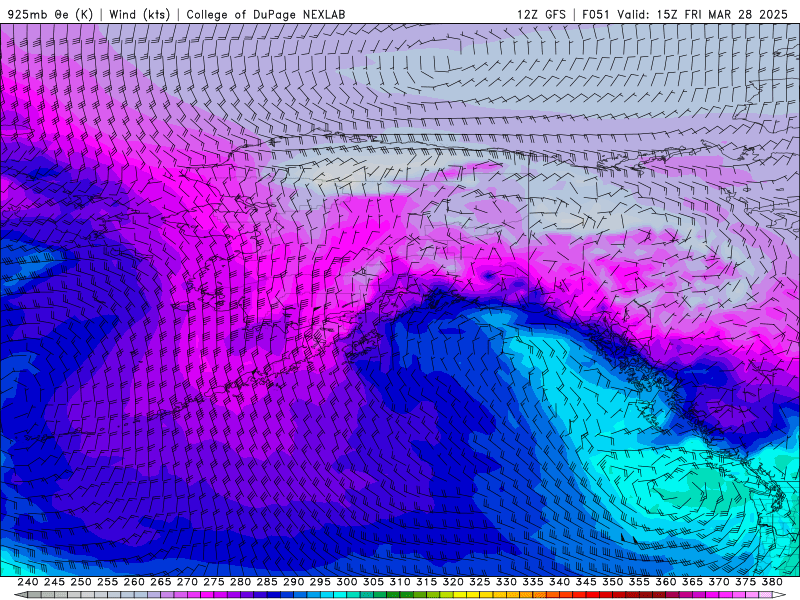Click the 305 colorbar value
The image size is (800, 600).
373,582
